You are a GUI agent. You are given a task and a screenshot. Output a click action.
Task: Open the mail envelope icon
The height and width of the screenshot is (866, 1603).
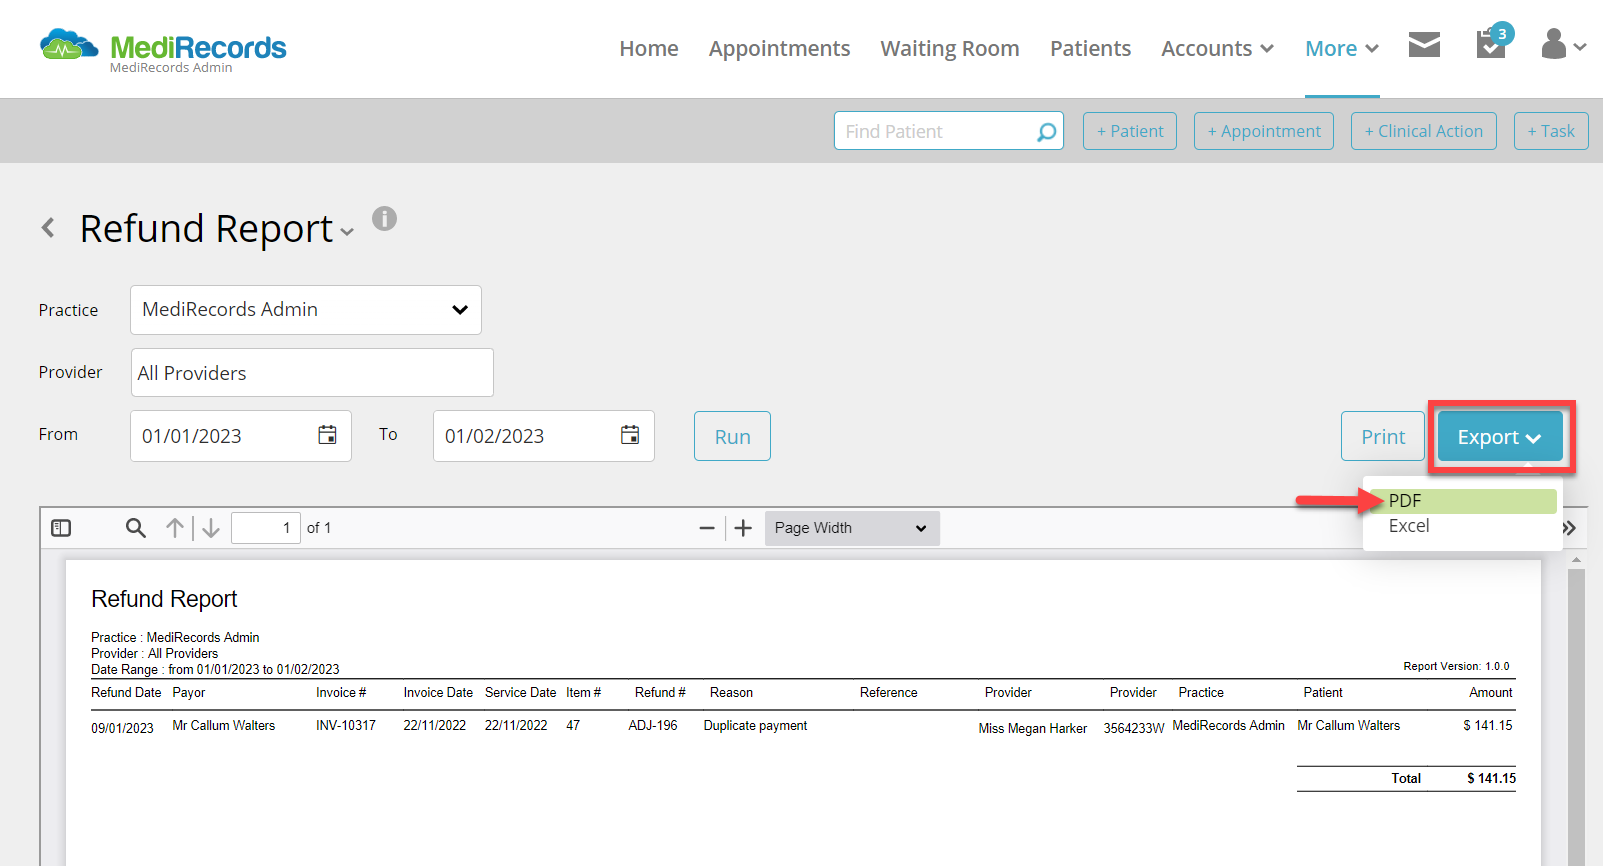click(1424, 45)
